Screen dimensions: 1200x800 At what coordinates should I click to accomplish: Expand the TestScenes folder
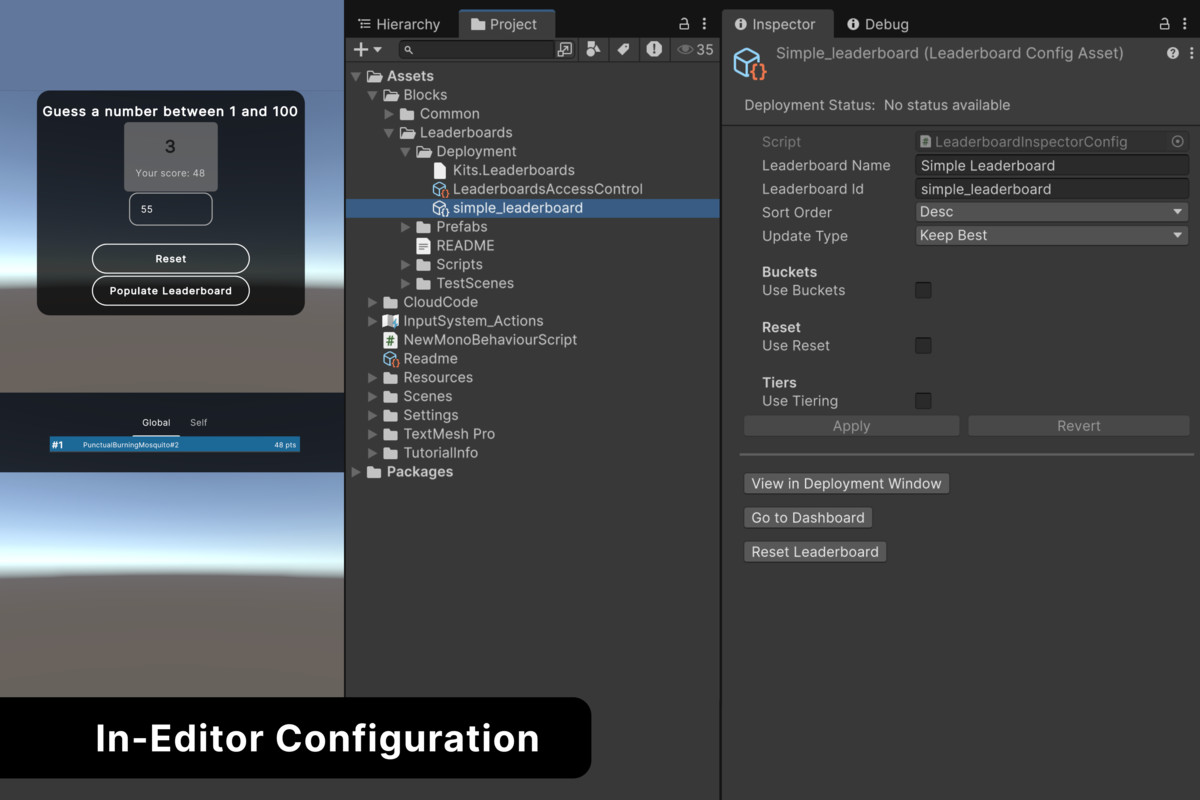click(406, 284)
